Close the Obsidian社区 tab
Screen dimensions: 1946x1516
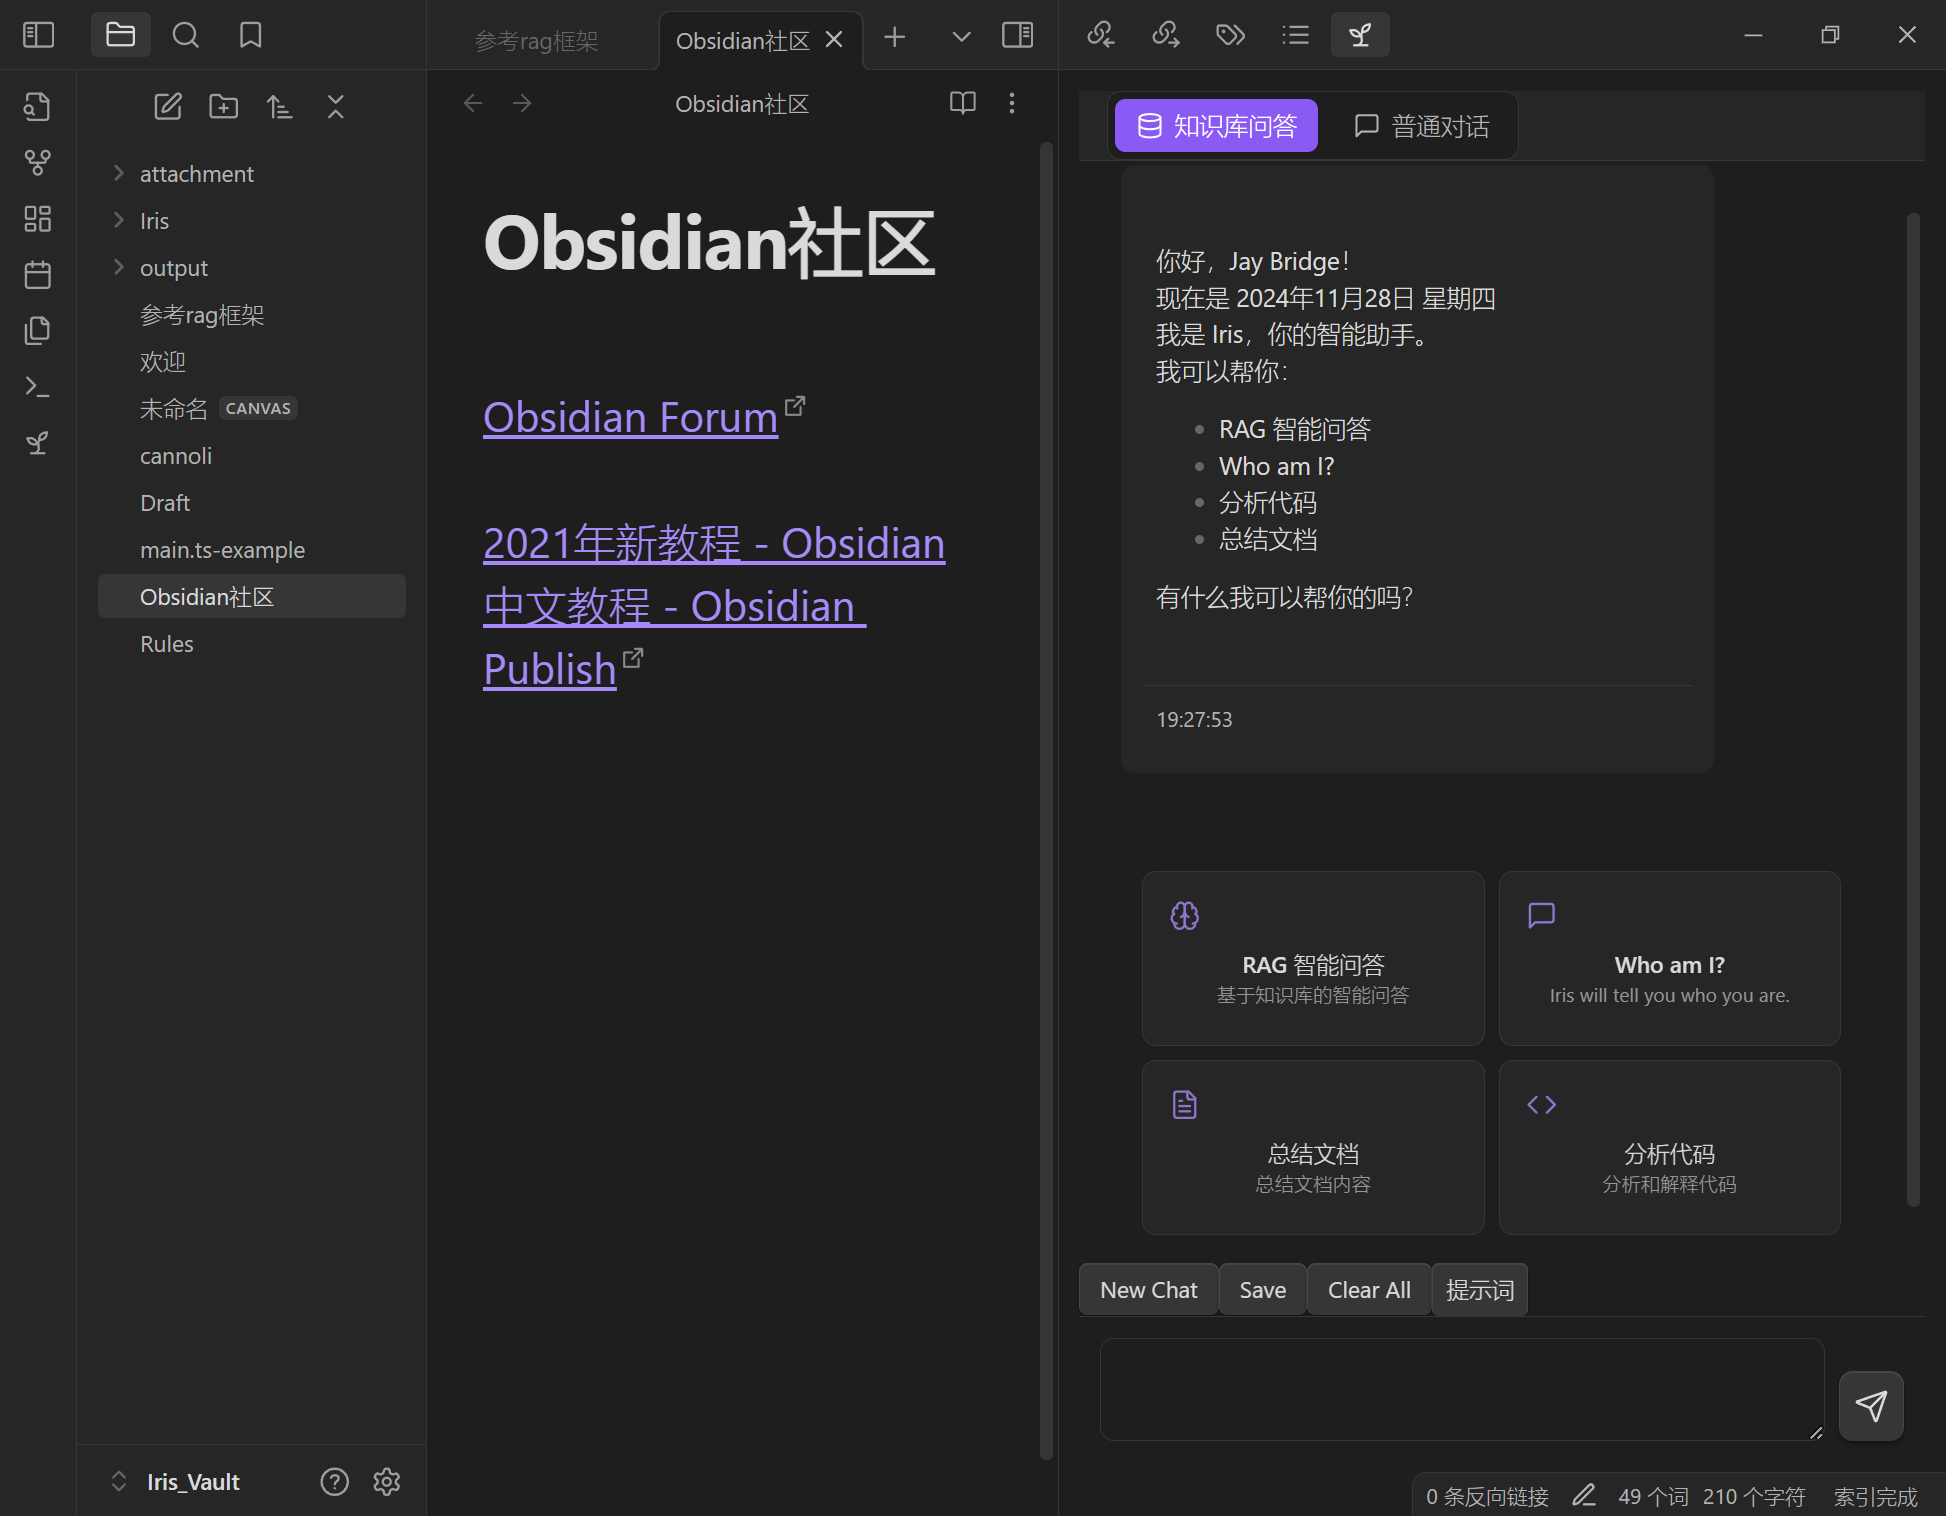tap(834, 40)
